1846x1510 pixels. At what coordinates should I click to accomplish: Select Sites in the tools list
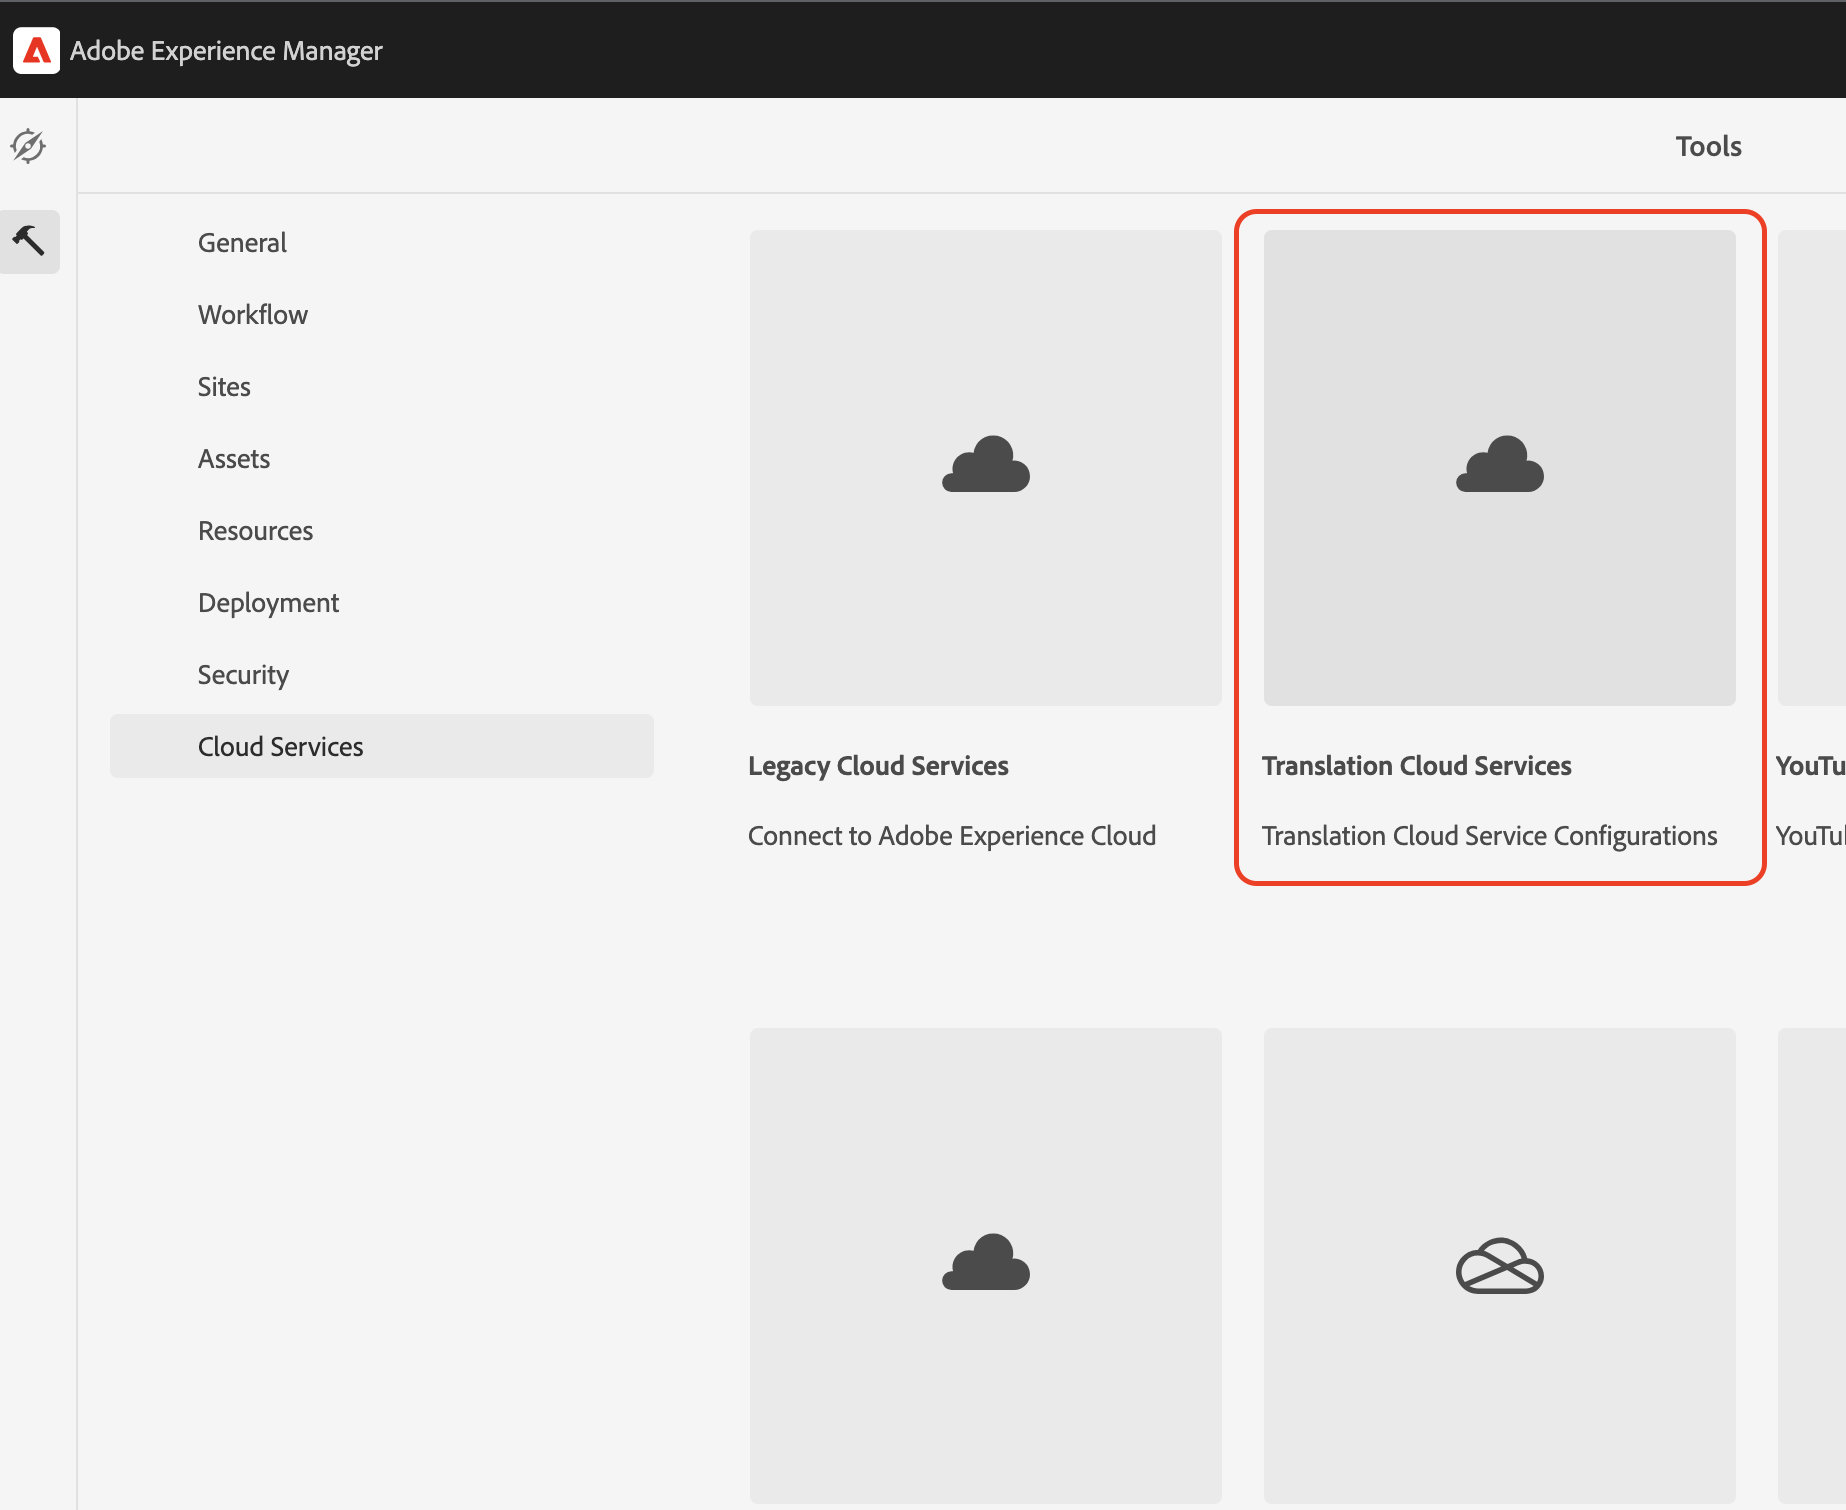pos(224,387)
